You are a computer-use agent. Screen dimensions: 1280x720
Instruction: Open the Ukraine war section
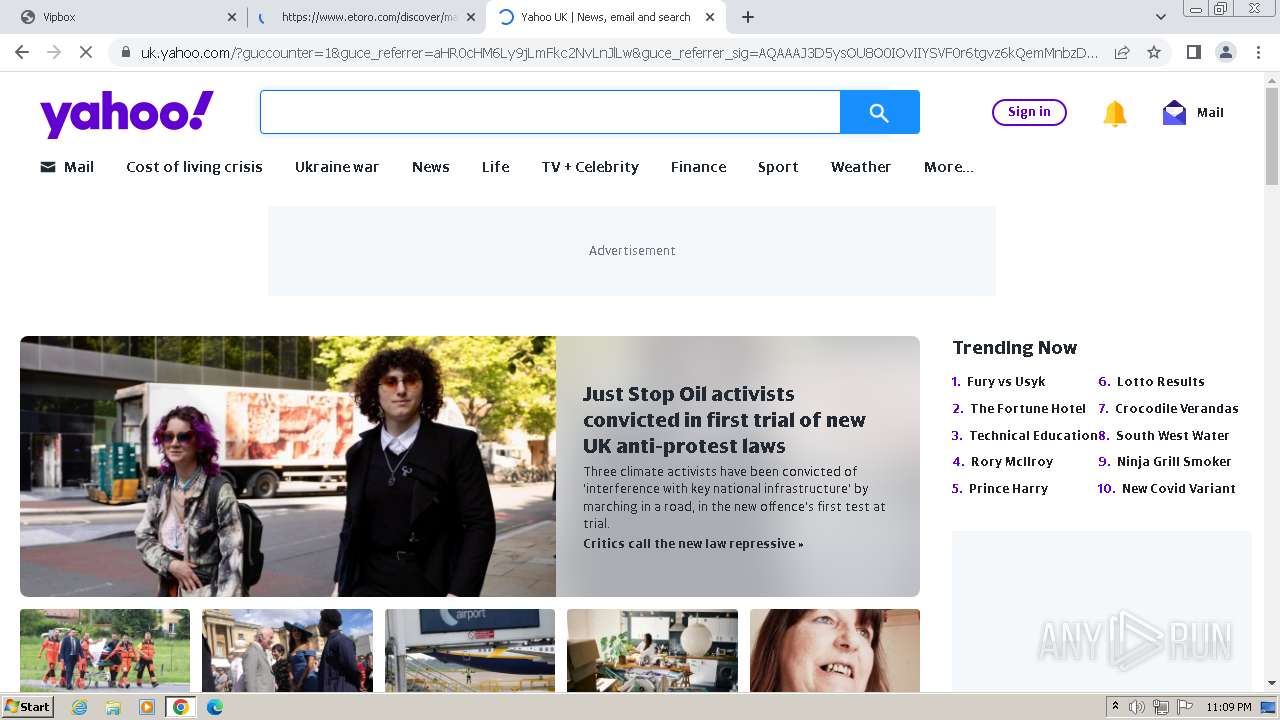(337, 167)
